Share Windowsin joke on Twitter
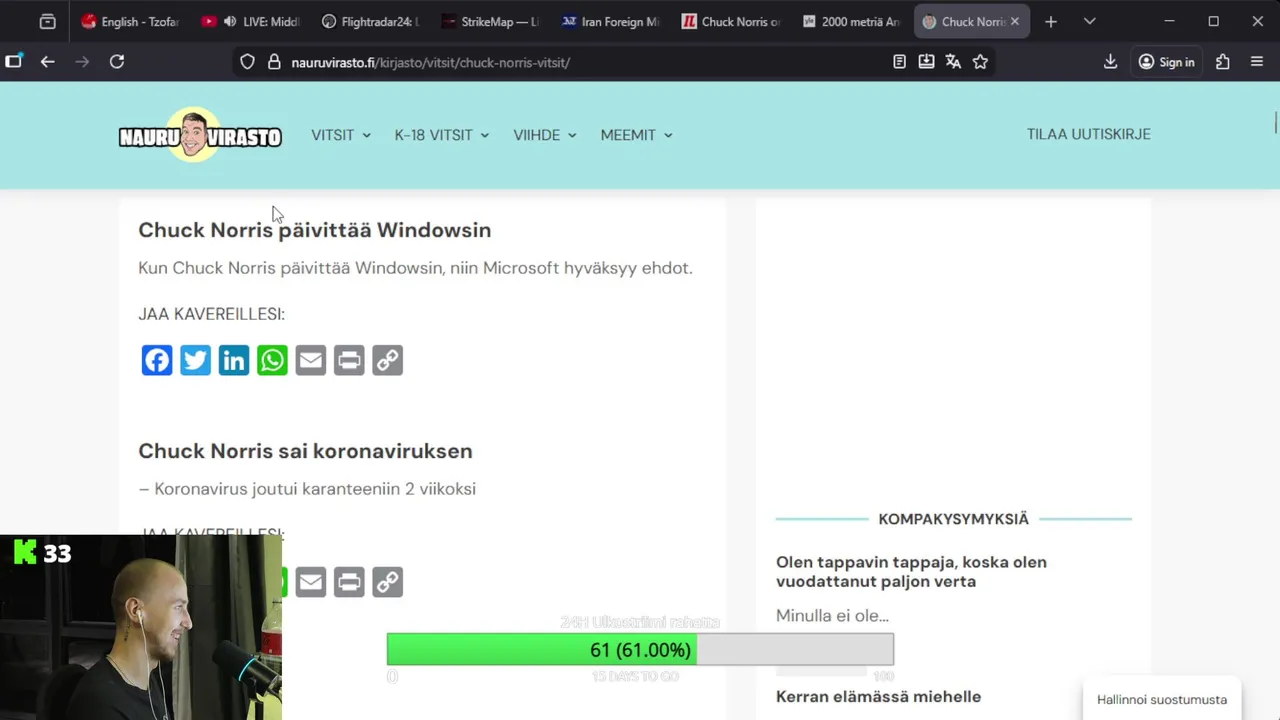 point(195,360)
